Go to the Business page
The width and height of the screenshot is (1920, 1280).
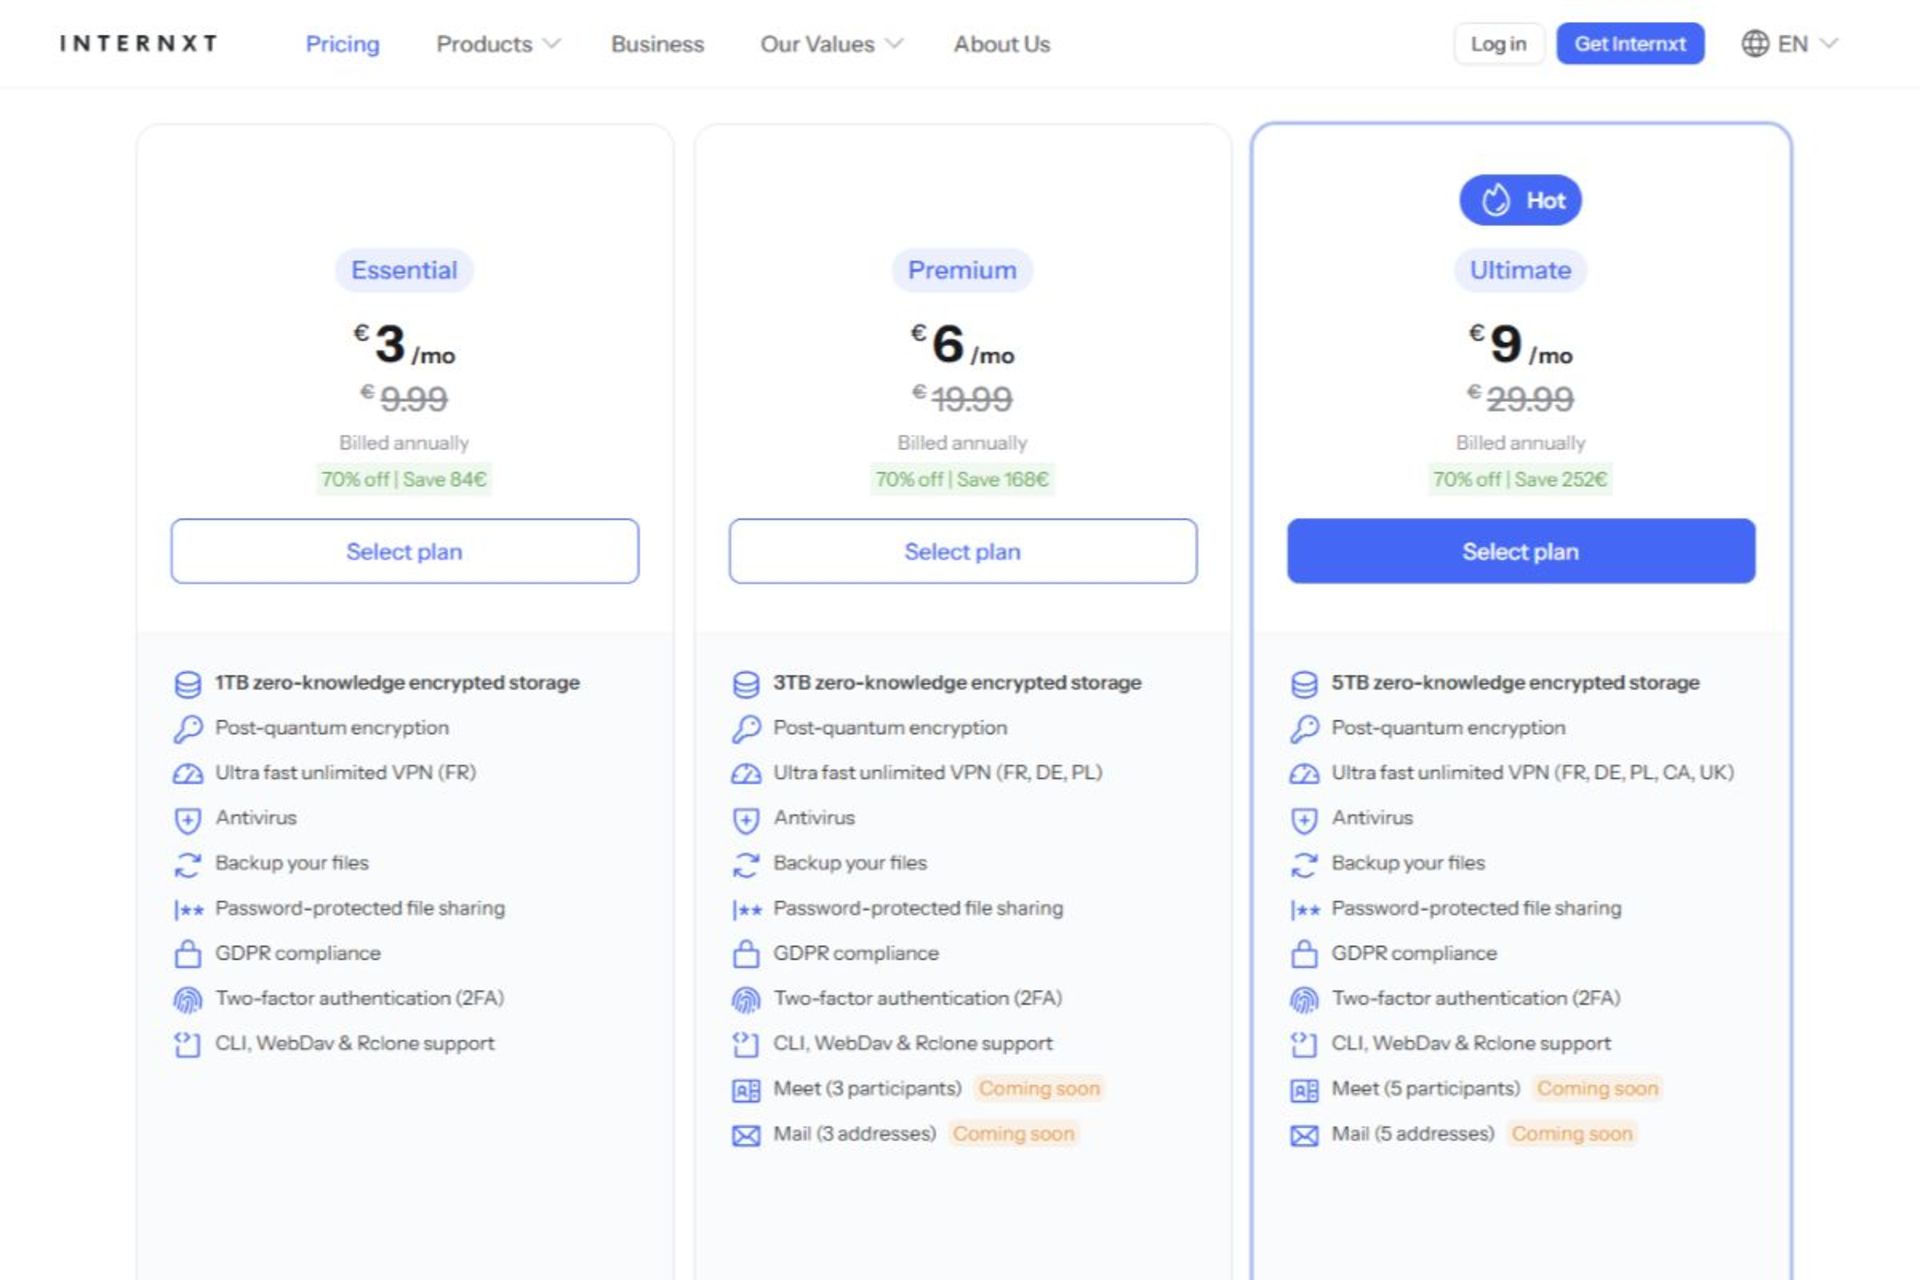pyautogui.click(x=657, y=44)
